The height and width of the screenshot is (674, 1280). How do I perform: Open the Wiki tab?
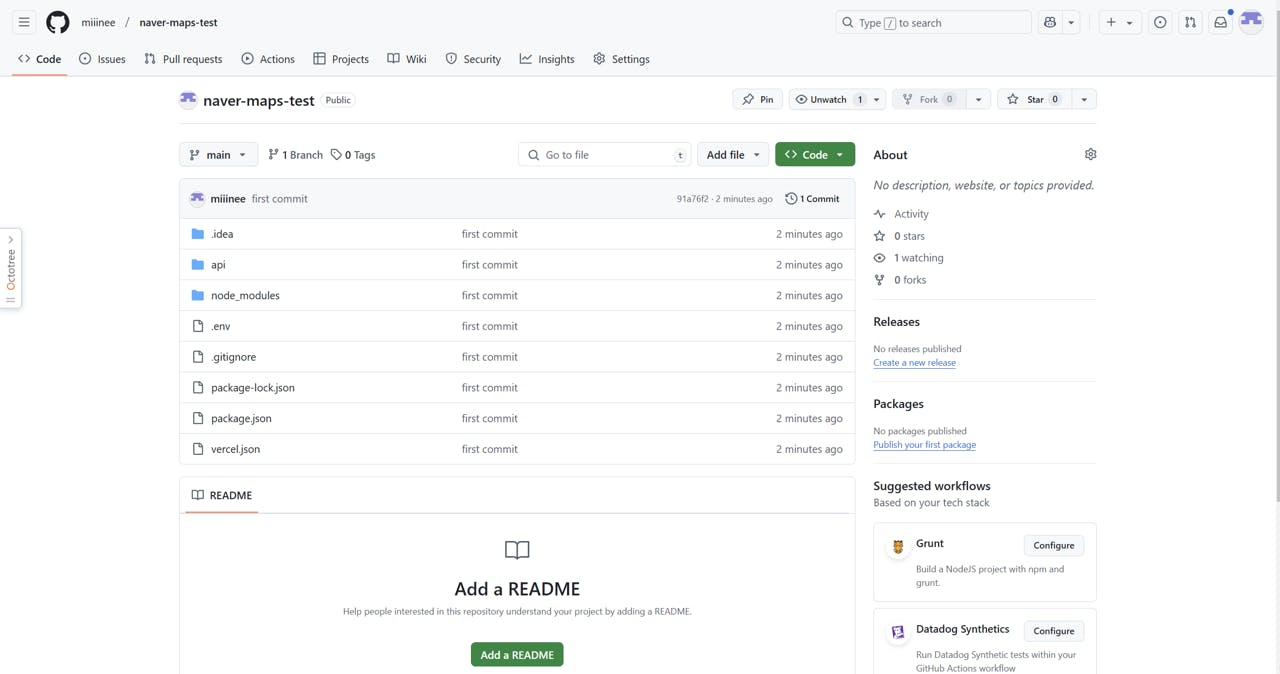[407, 59]
